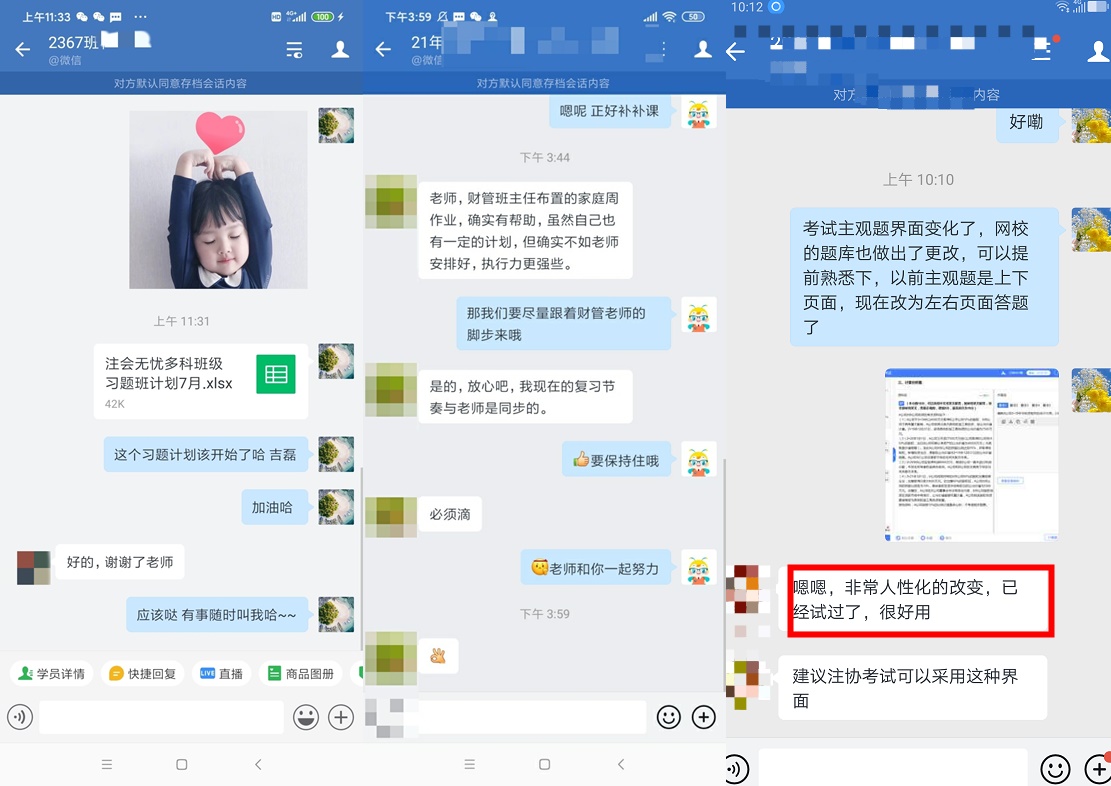The height and width of the screenshot is (786, 1111).
Task: Open three-dot menu in 21年 chat header
Action: [x=663, y=48]
